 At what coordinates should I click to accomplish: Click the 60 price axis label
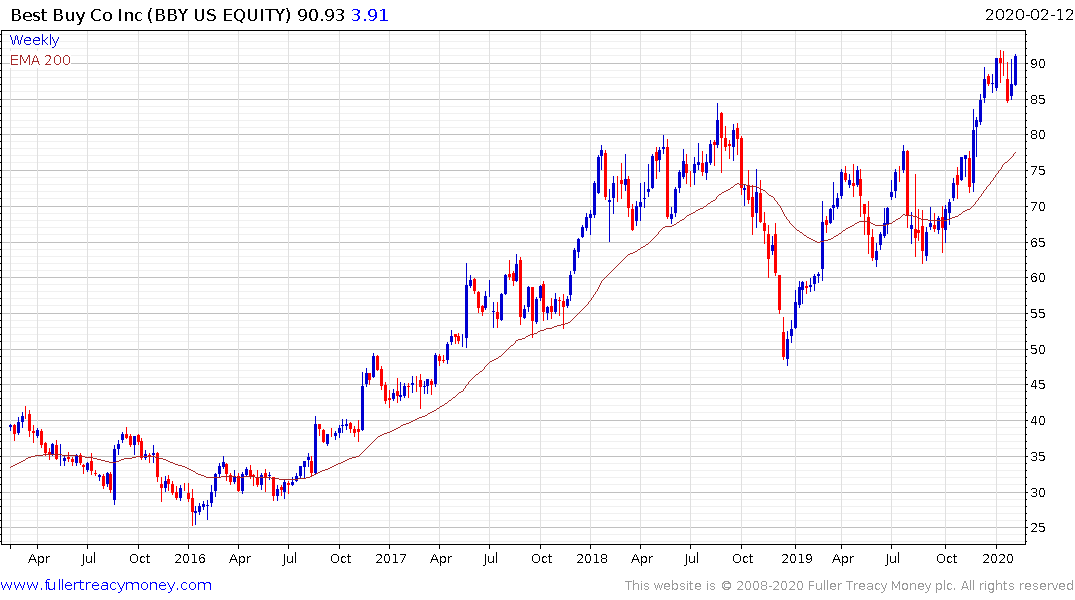click(x=1038, y=278)
